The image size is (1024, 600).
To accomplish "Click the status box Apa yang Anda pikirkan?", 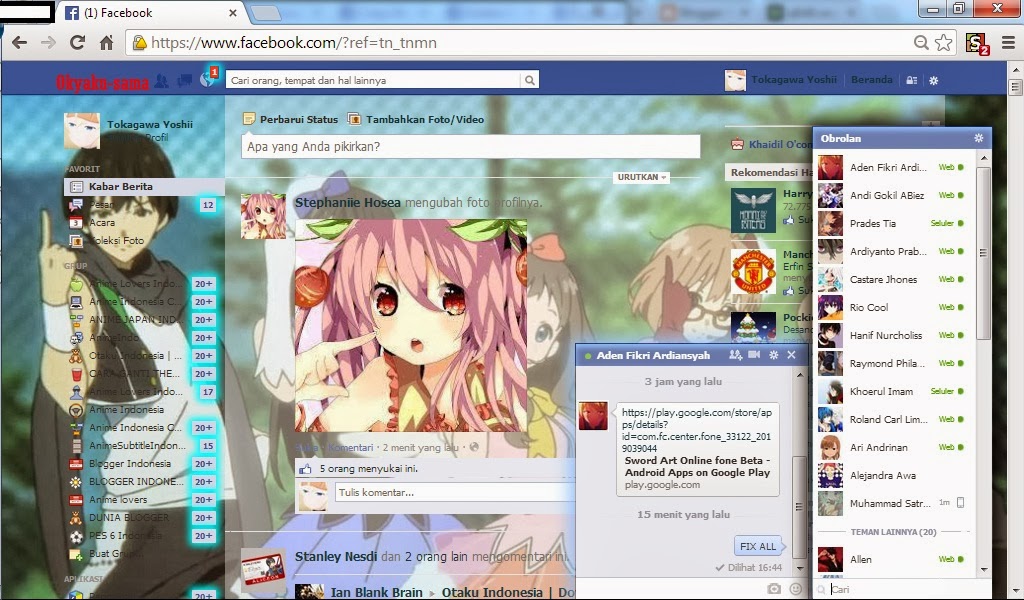I will [x=470, y=147].
